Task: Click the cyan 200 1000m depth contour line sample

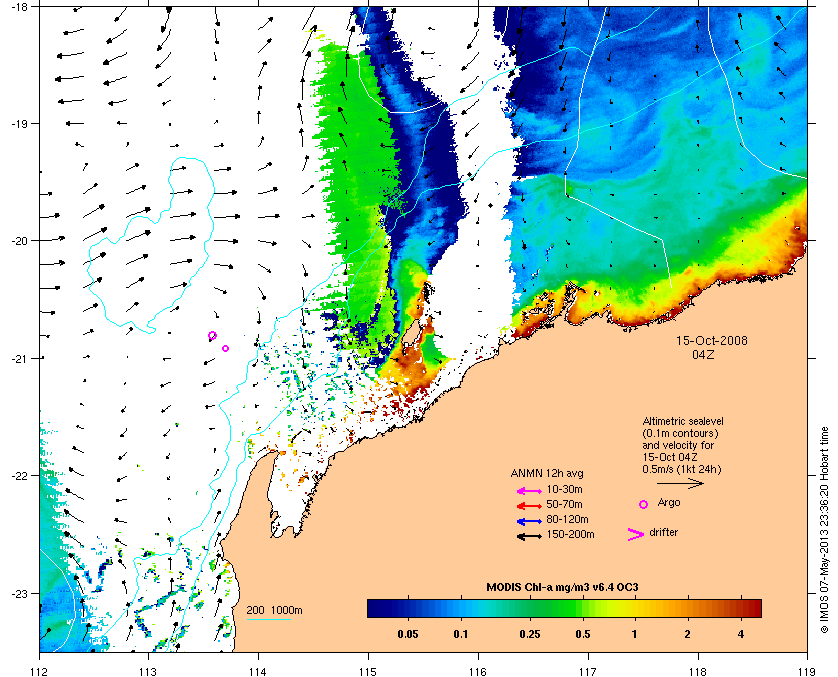Action: pyautogui.click(x=269, y=620)
